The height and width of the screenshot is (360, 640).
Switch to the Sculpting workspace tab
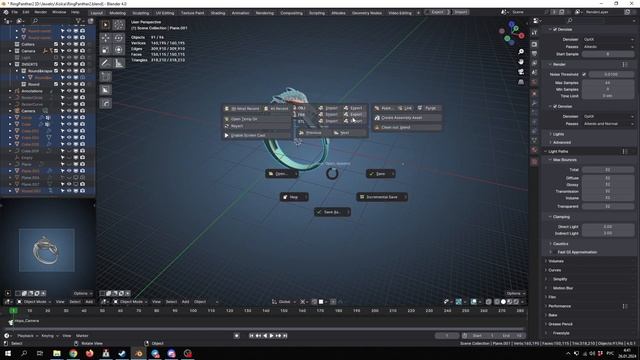pyautogui.click(x=141, y=13)
